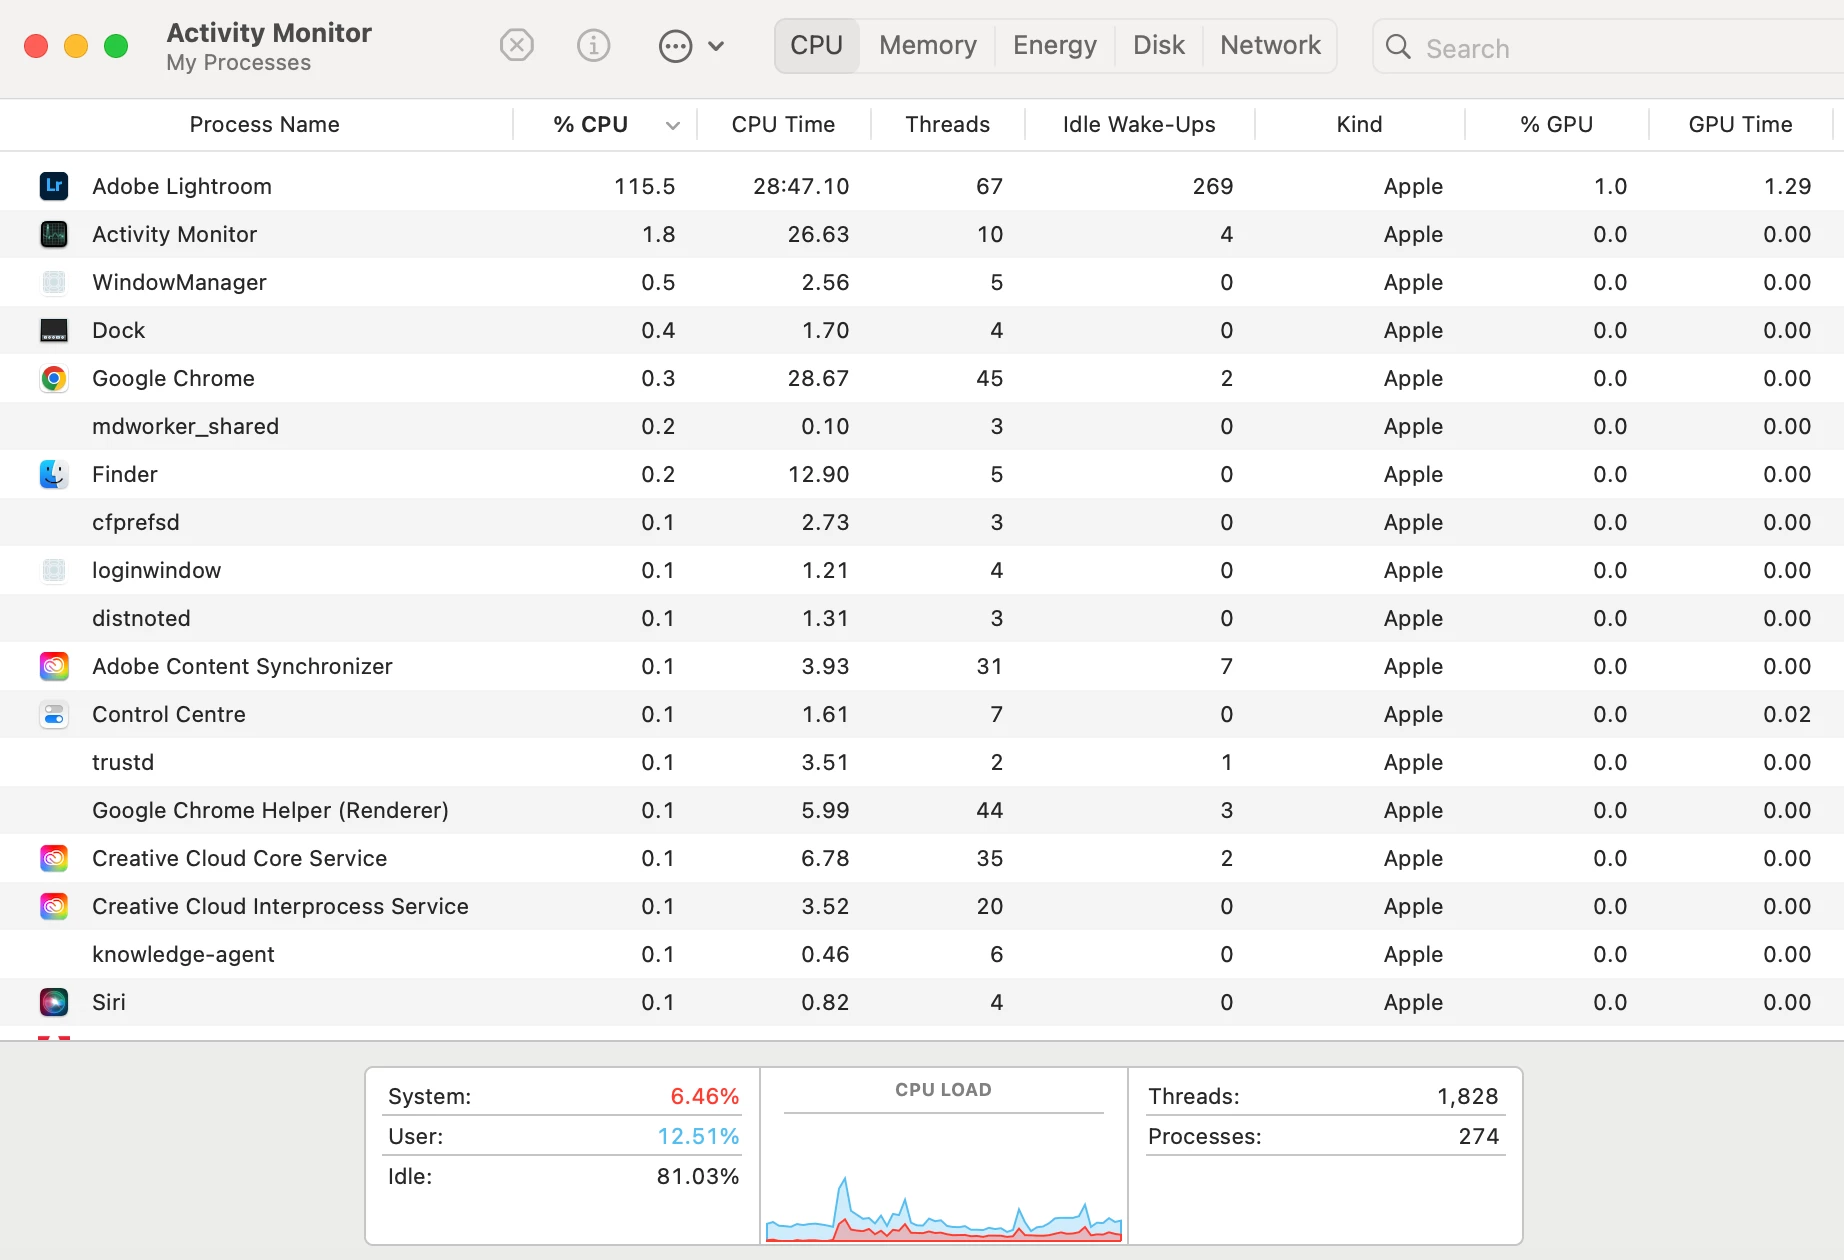Click the Activity Monitor process icon
The width and height of the screenshot is (1844, 1260).
54,234
